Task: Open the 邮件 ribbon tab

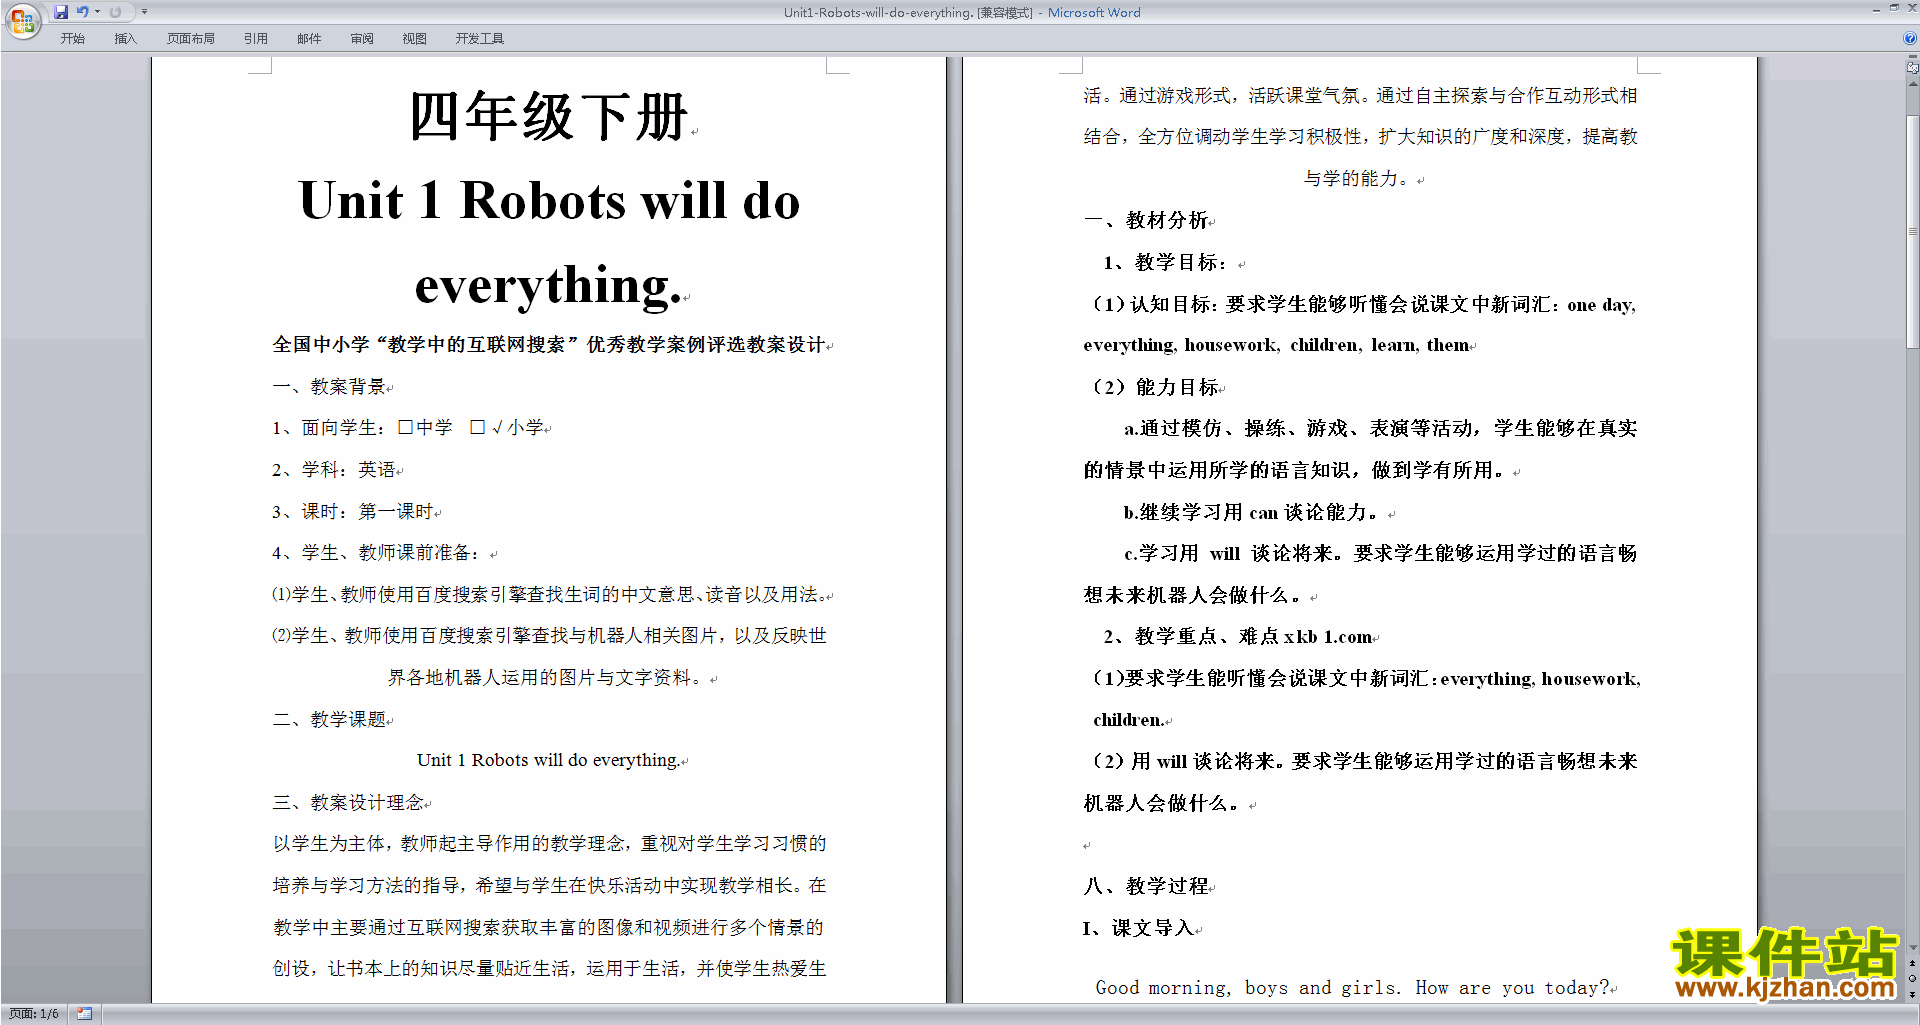Action: [x=309, y=39]
